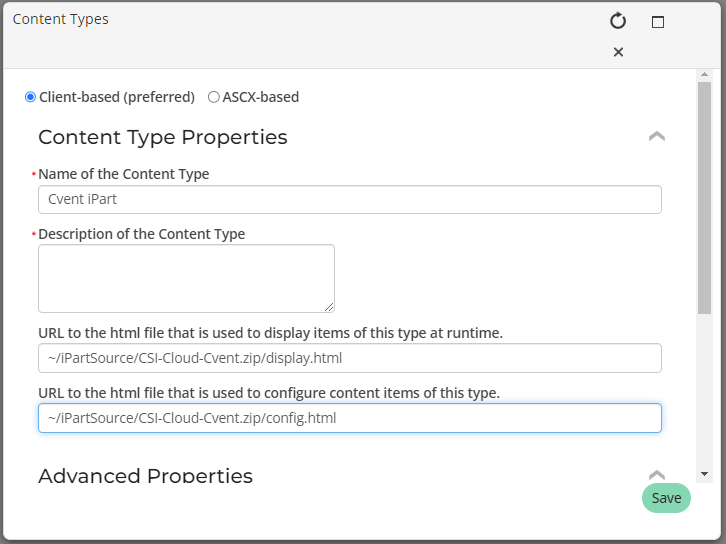Focus the Description of the Content Type textarea

coord(186,278)
